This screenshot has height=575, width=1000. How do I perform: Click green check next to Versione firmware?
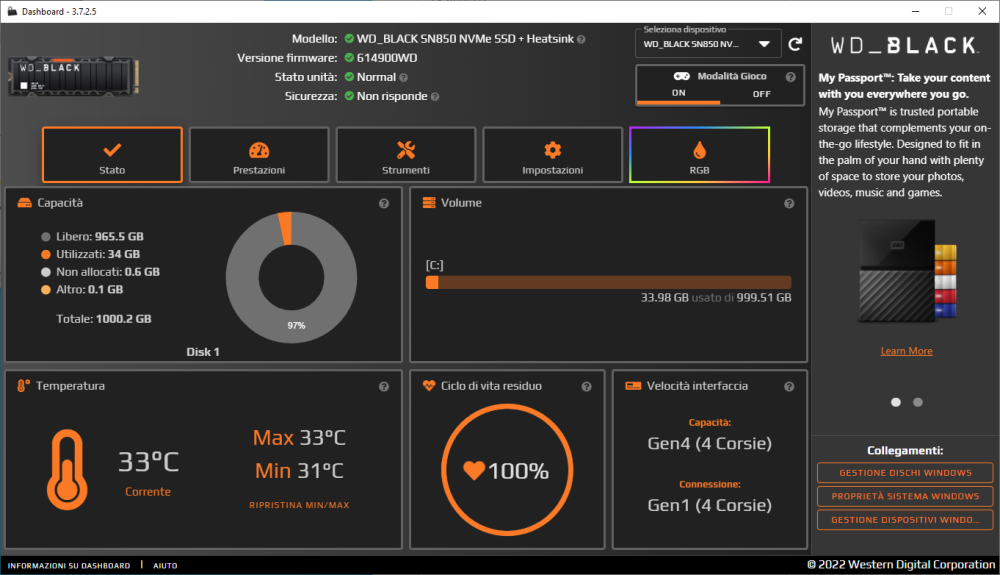(349, 57)
